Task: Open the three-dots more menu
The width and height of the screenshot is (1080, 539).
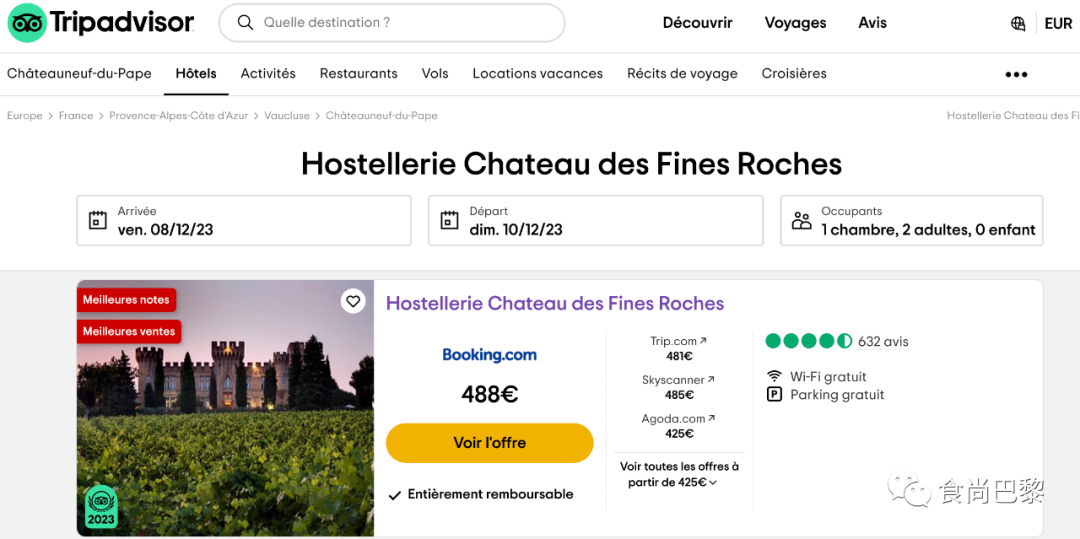Action: [1016, 74]
